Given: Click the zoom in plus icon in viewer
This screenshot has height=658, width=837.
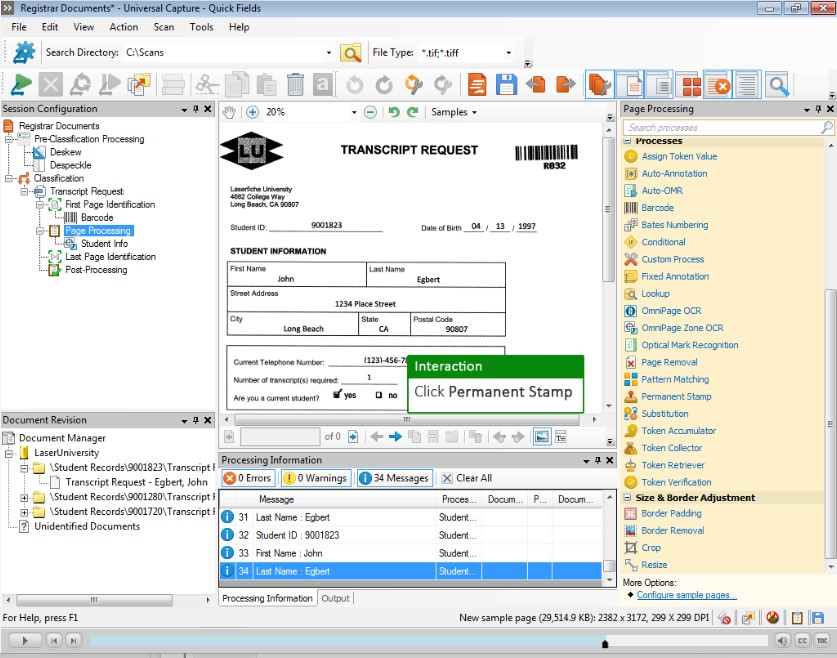Looking at the screenshot, I should coord(252,112).
